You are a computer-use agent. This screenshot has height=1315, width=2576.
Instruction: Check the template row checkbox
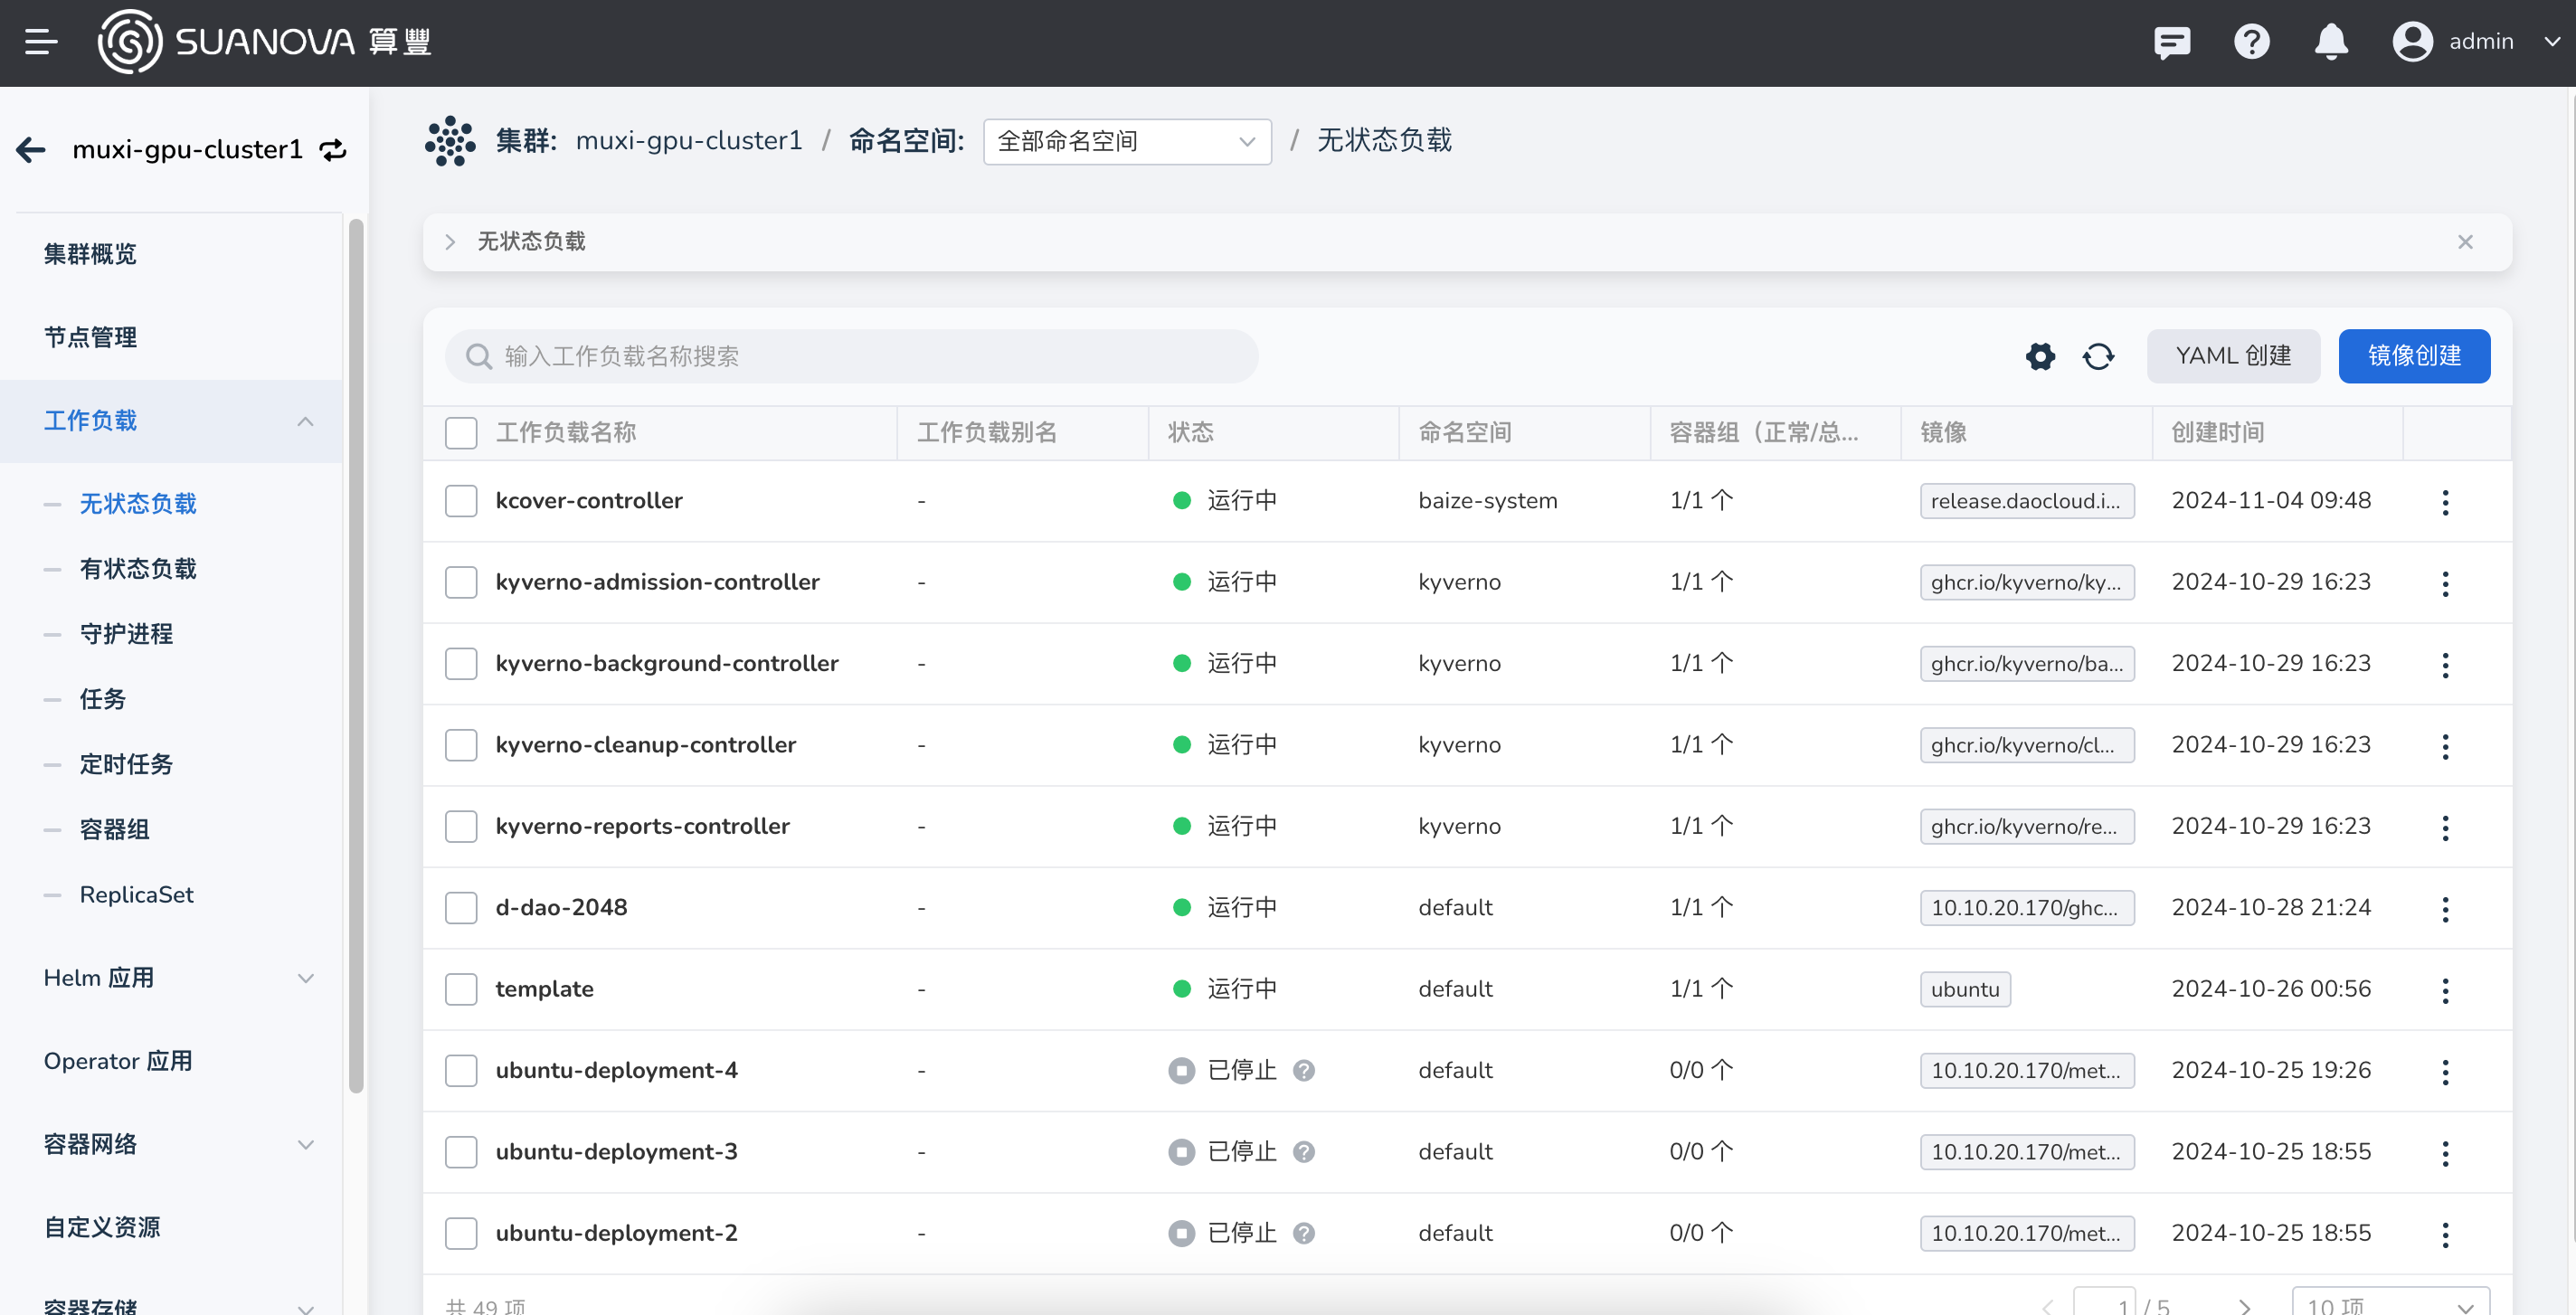coord(461,989)
